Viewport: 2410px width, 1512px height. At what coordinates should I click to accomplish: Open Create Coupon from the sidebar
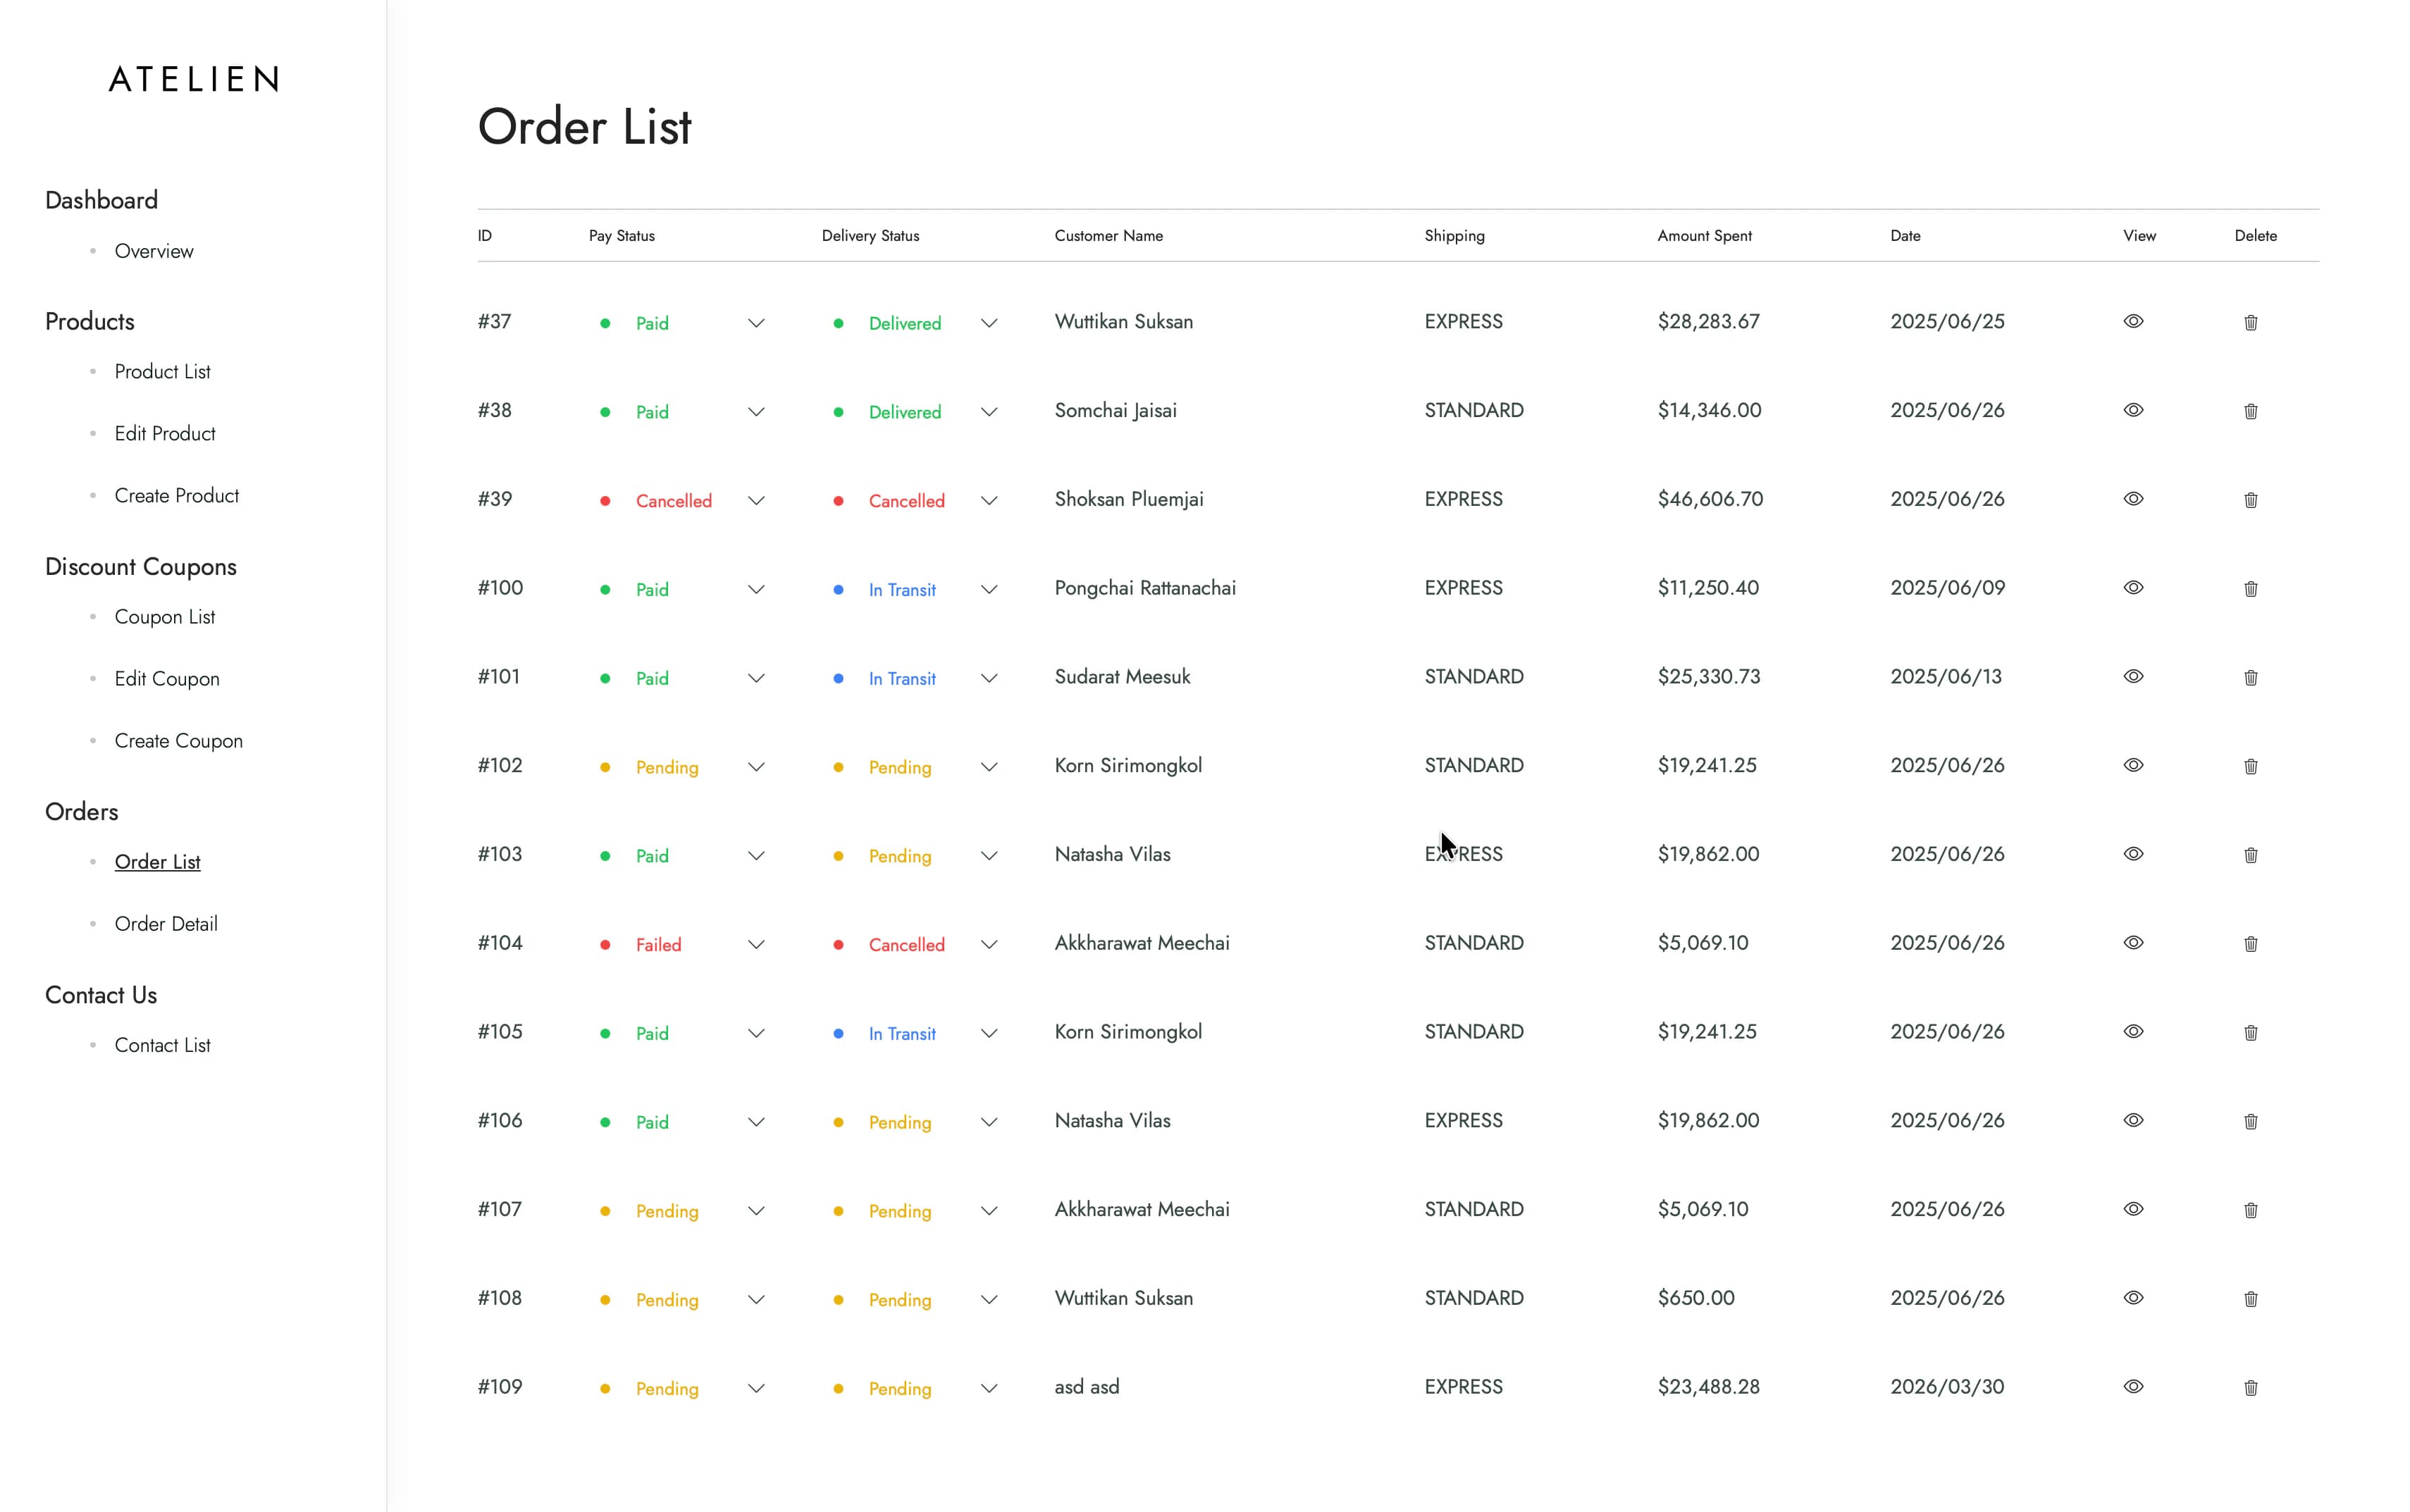pos(178,741)
